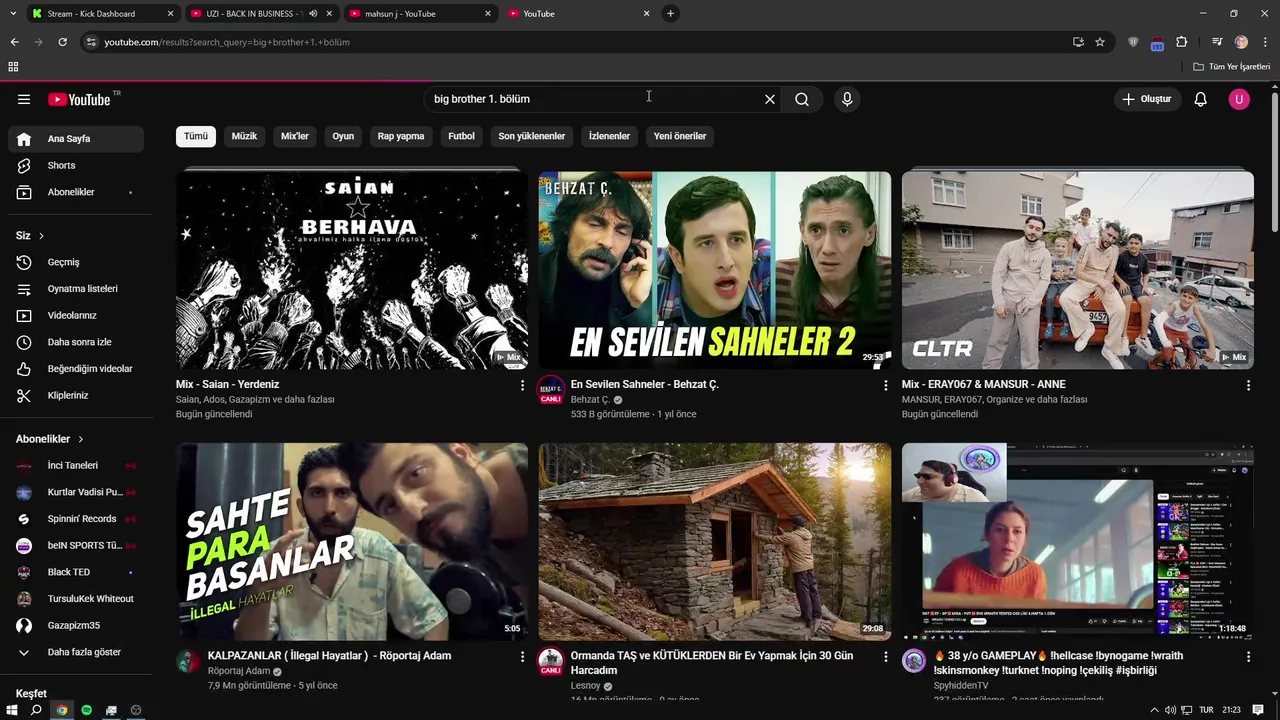Open the account avatar menu
Image resolution: width=1280 pixels, height=720 pixels.
point(1239,99)
